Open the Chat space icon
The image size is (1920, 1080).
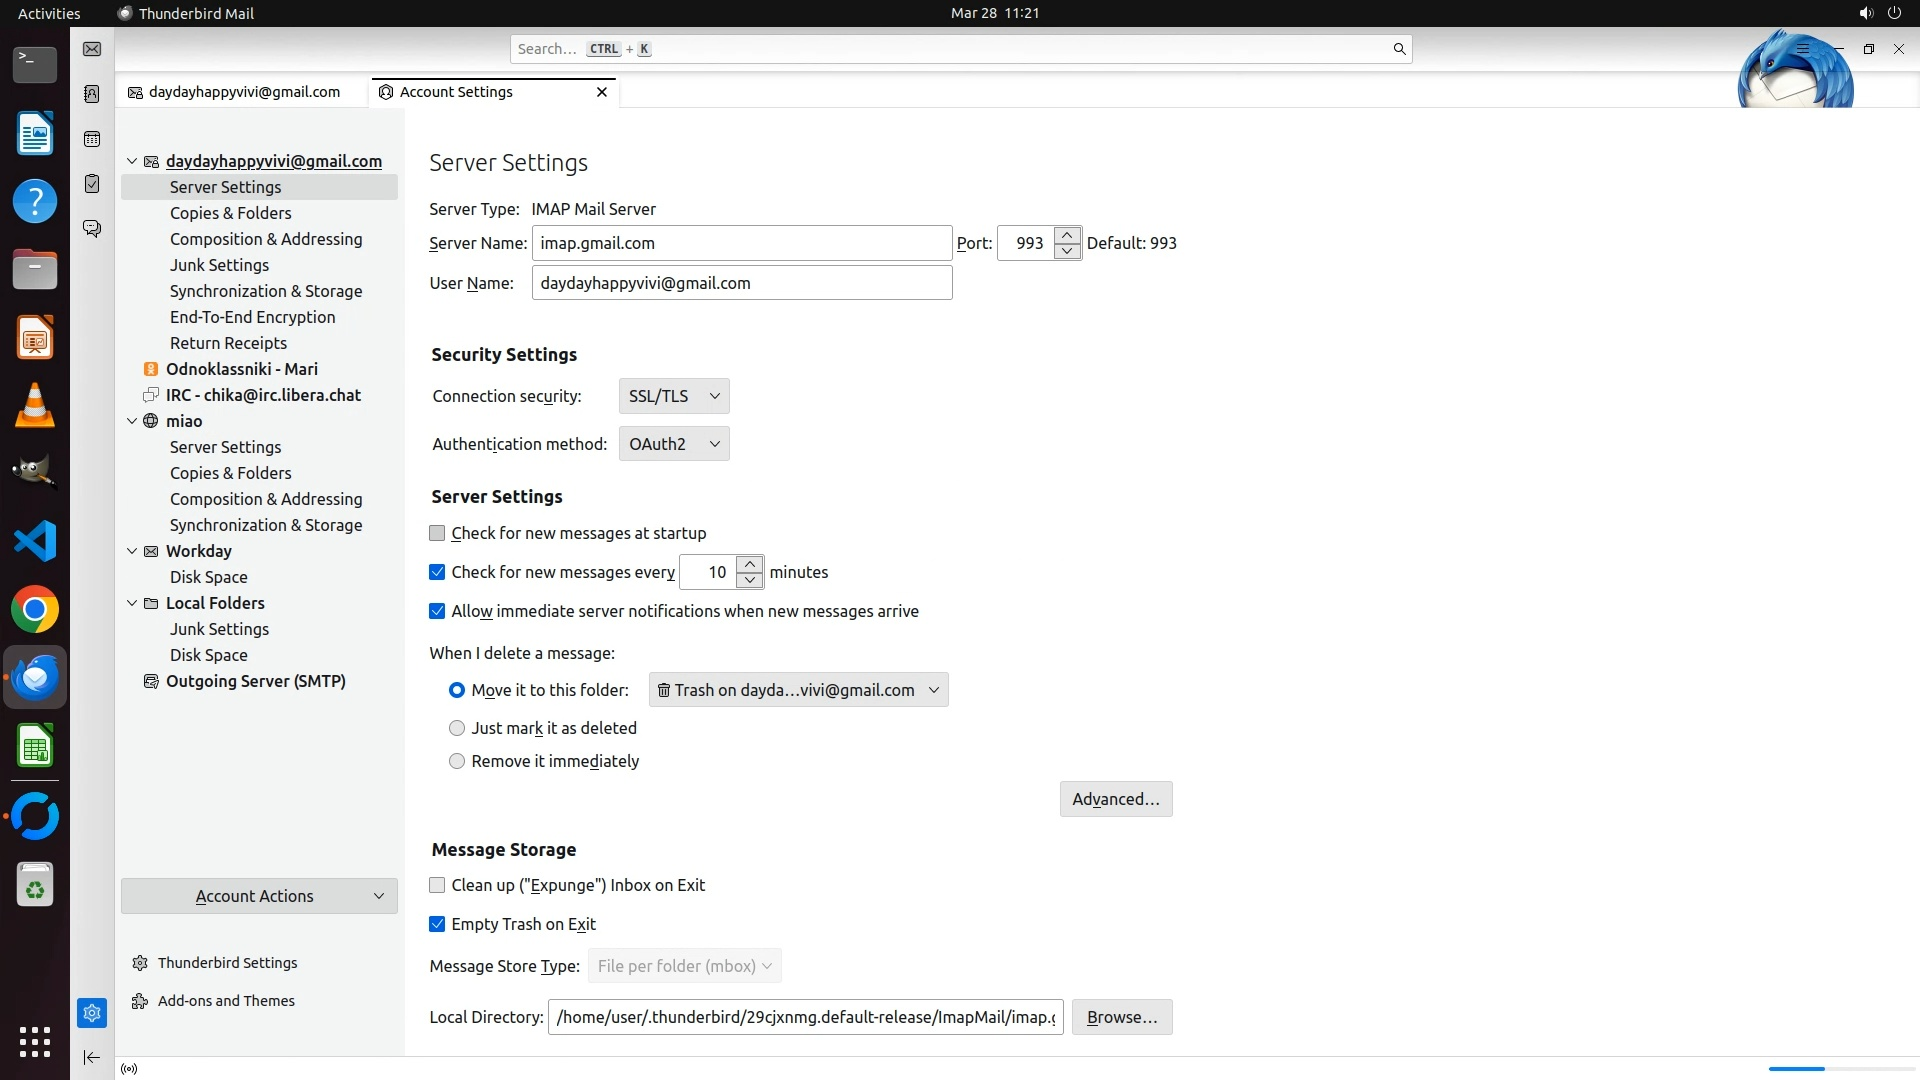pyautogui.click(x=92, y=229)
